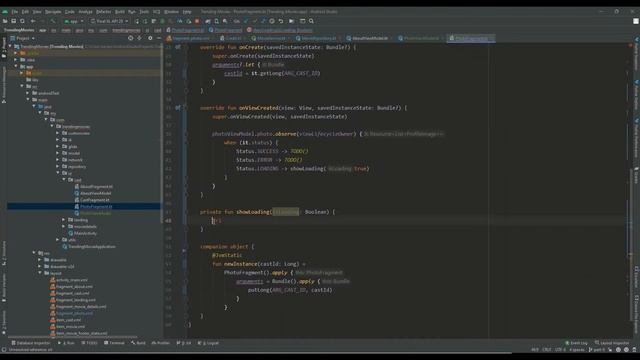Image resolution: width=640 pixels, height=360 pixels.
Task: Expand the repository package folder
Action: [x=58, y=167]
